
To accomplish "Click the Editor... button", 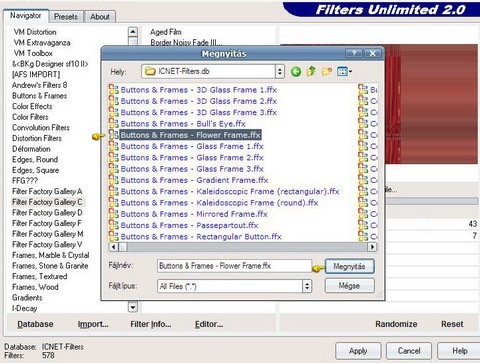I will click(x=209, y=324).
